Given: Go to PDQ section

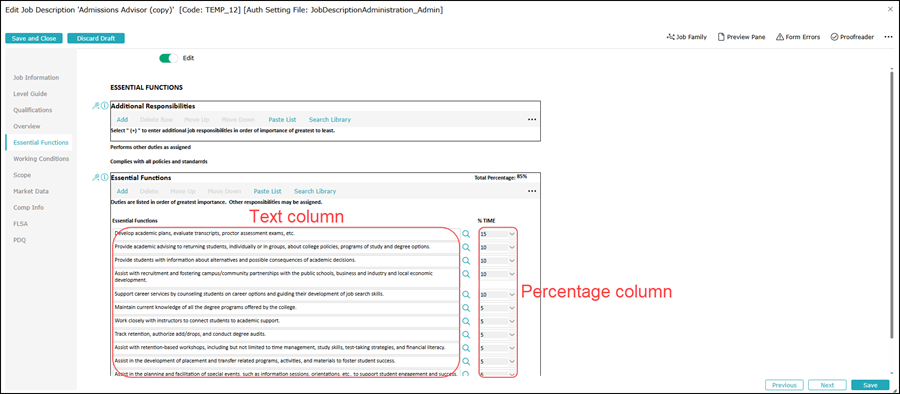Looking at the screenshot, I should click(x=20, y=240).
